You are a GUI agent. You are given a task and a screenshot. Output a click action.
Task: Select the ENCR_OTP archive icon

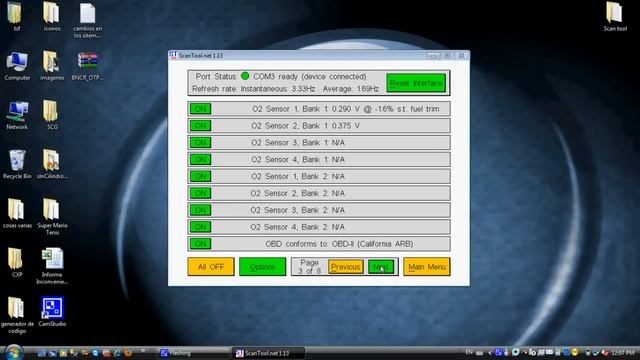87,66
